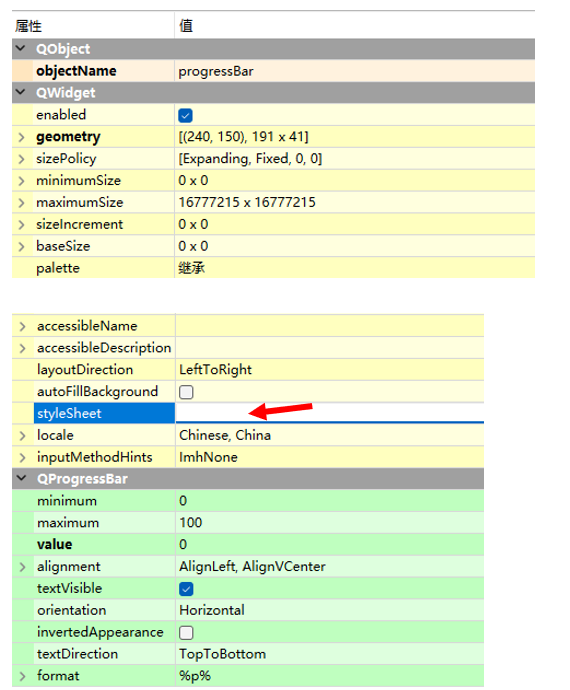The width and height of the screenshot is (570, 690).
Task: Expand the sizeIncrement property
Action: coord(21,224)
